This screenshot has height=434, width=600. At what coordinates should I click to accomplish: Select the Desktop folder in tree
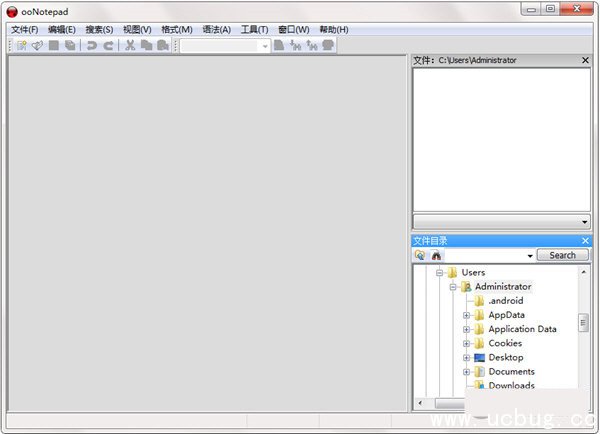[x=505, y=357]
